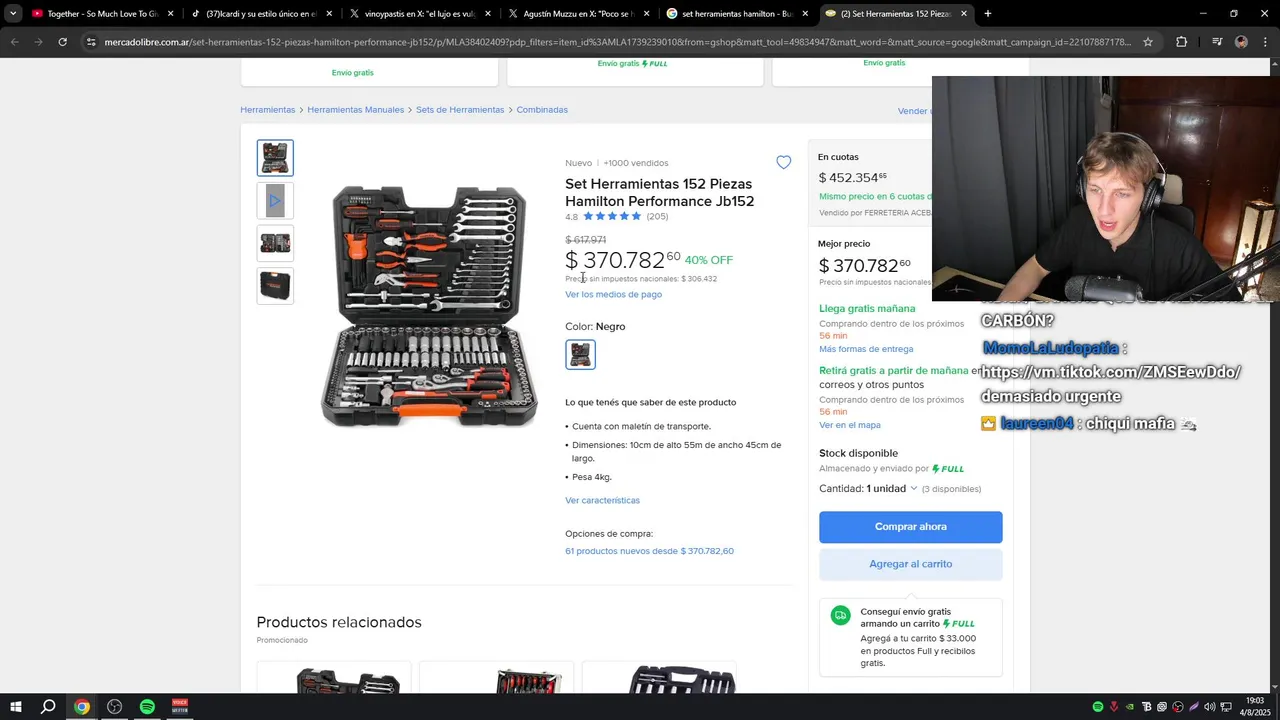This screenshot has height=720, width=1280.
Task: Open Ver los medios de pago link
Action: [x=613, y=294]
